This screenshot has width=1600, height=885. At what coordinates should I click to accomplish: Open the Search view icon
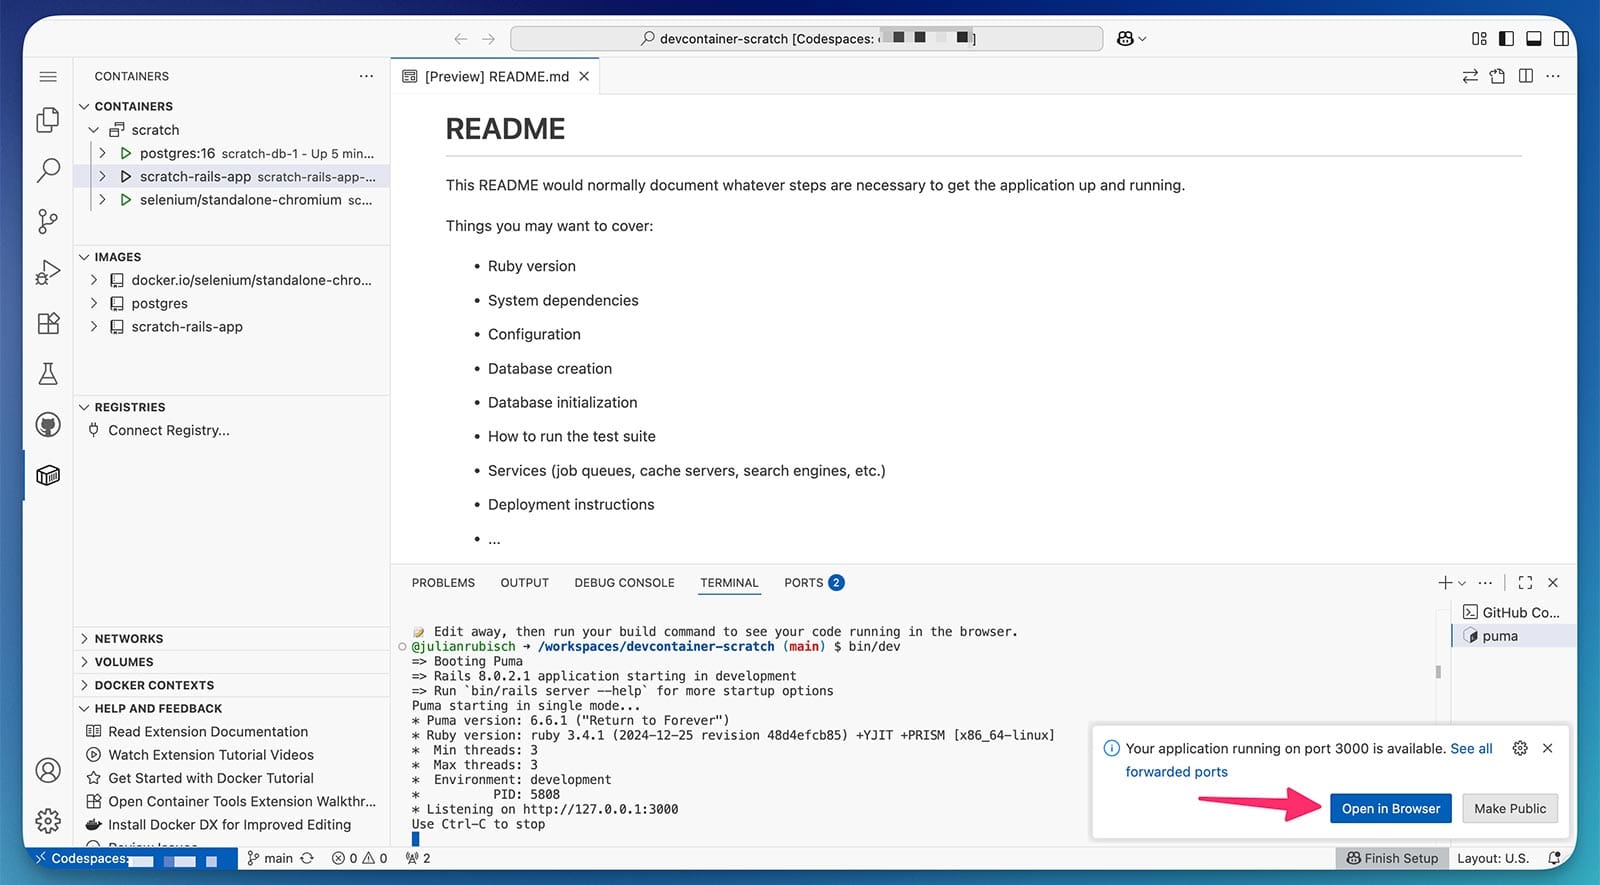click(48, 170)
